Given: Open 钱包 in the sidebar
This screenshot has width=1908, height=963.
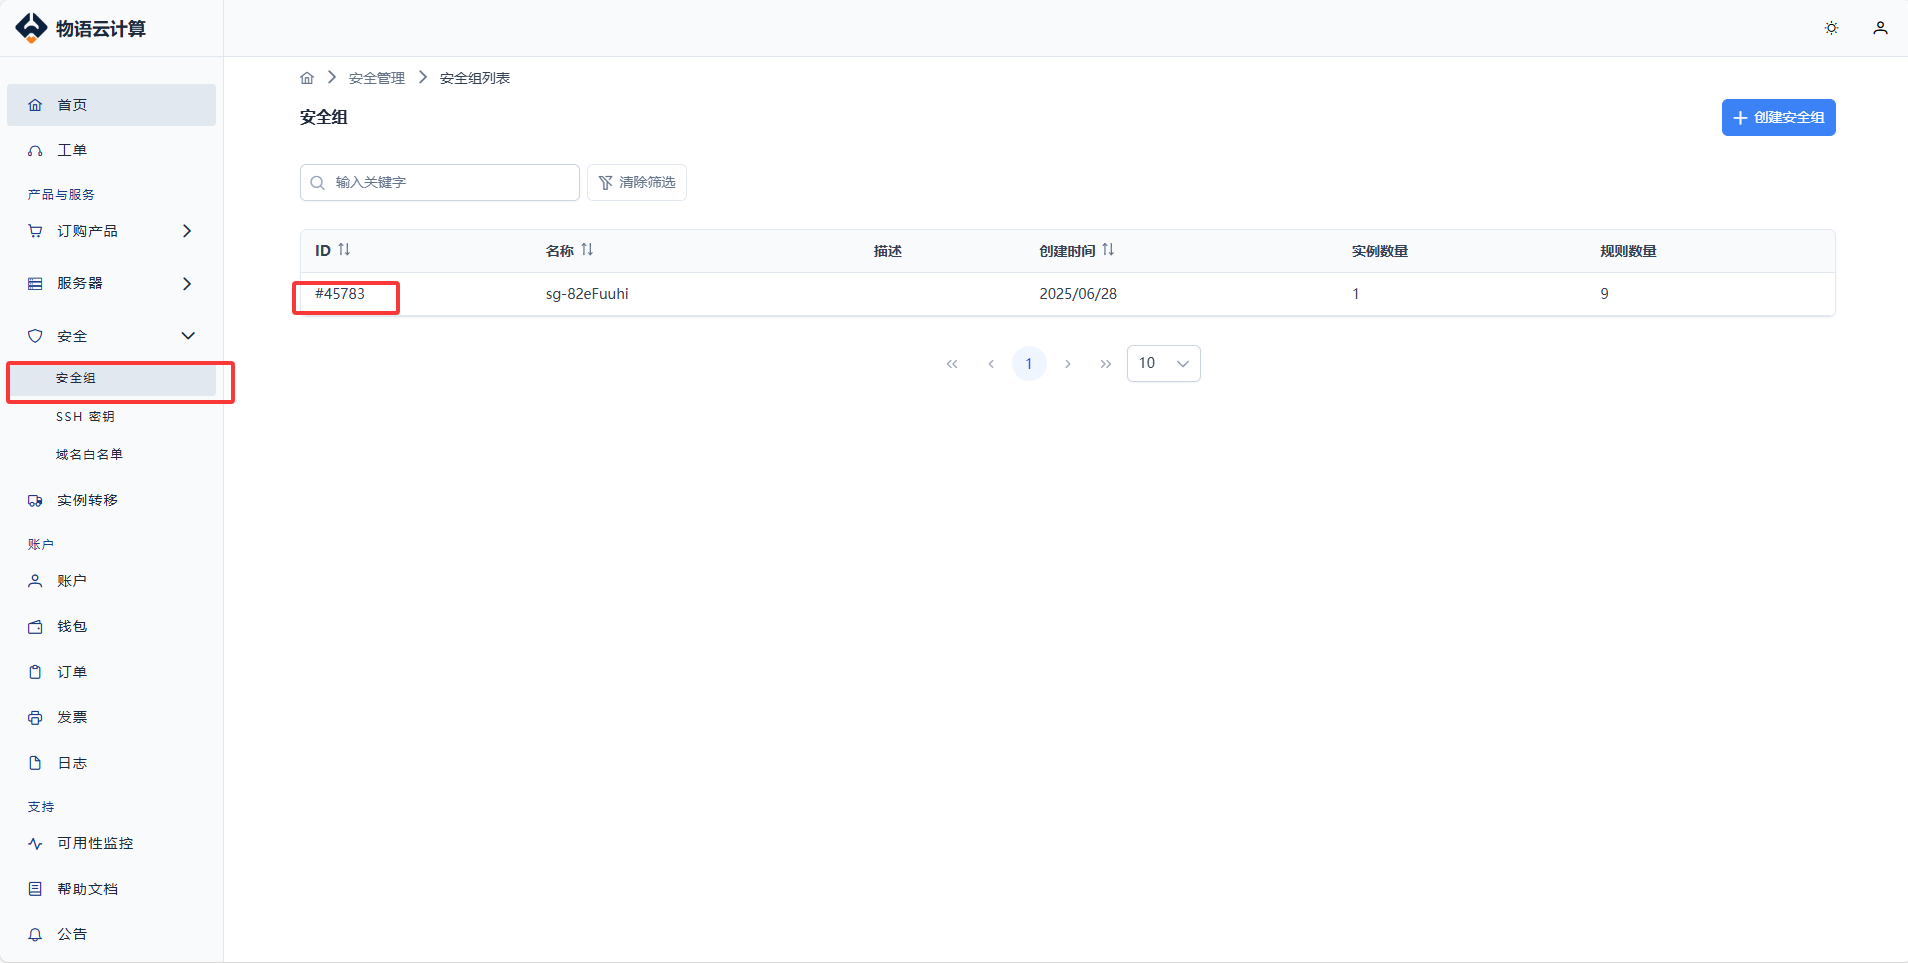Looking at the screenshot, I should point(72,627).
